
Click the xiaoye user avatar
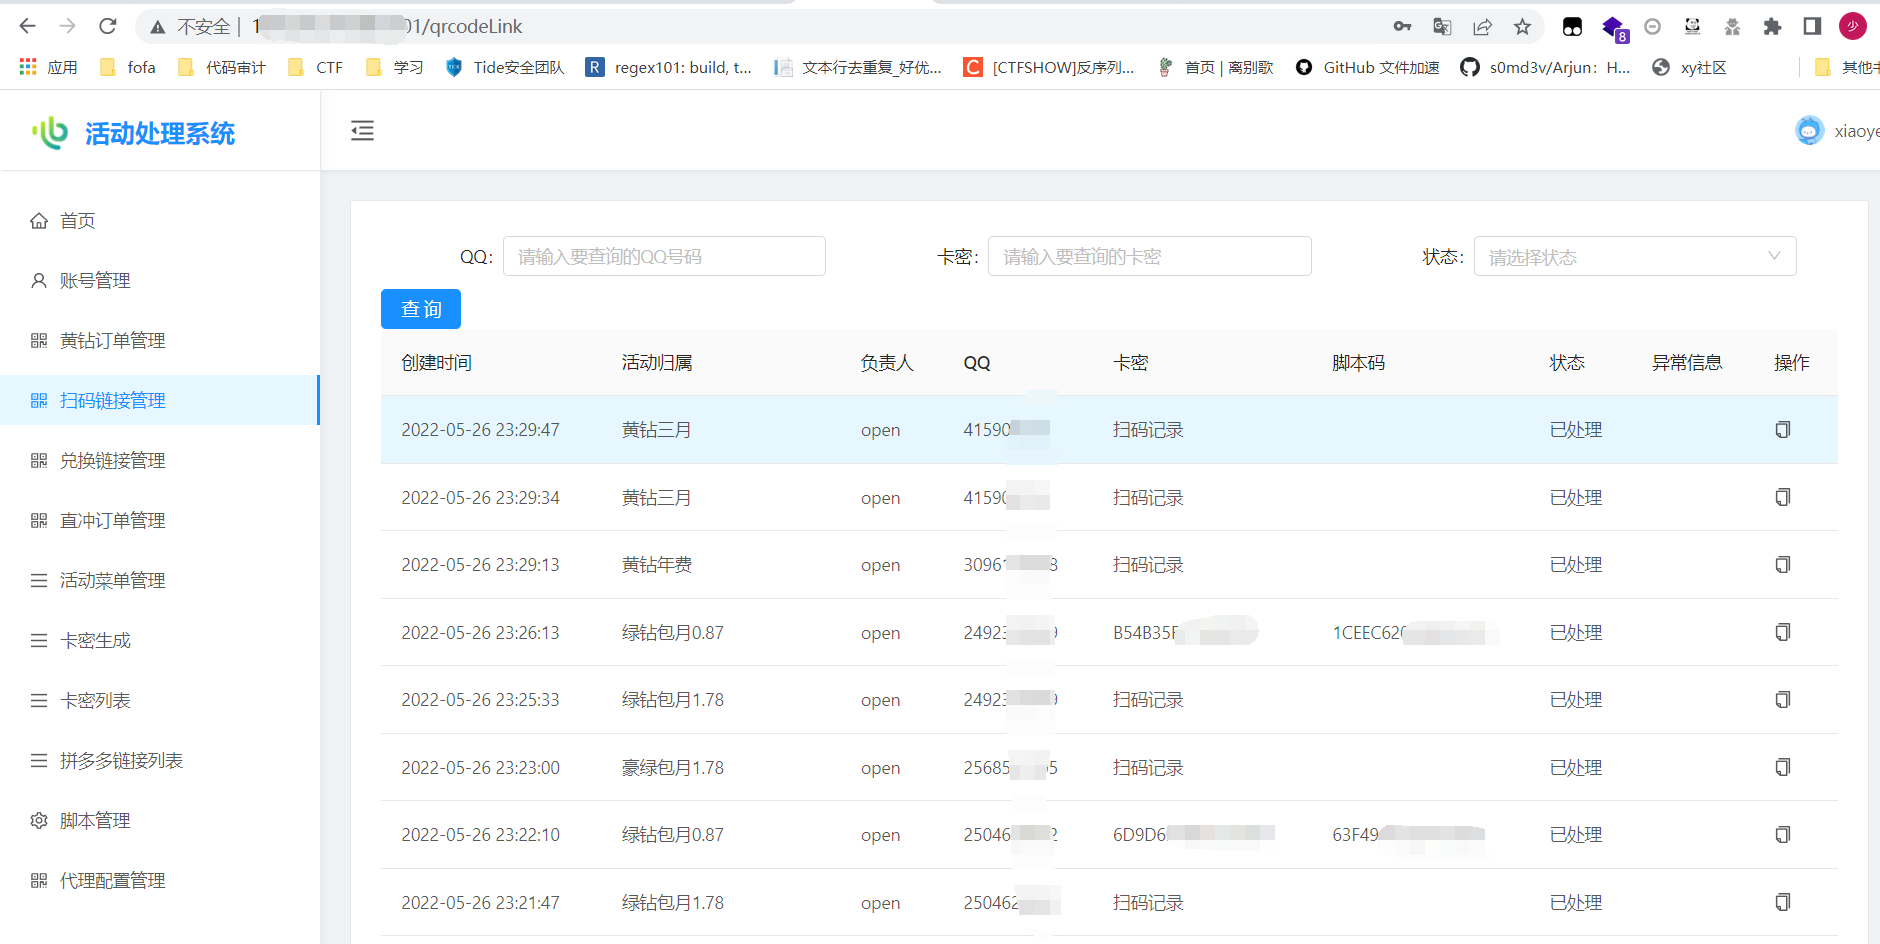[1809, 131]
